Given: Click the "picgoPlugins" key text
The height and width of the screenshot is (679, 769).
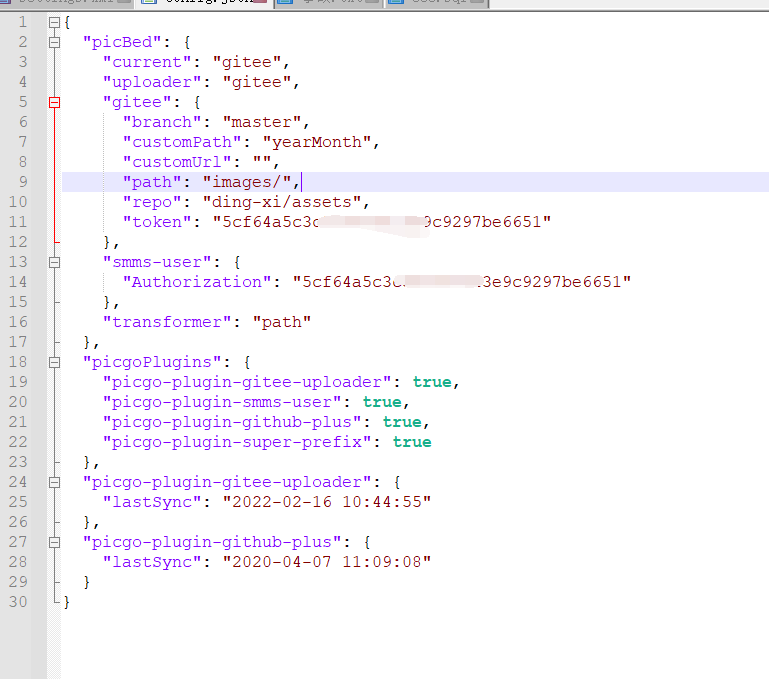Looking at the screenshot, I should (152, 363).
